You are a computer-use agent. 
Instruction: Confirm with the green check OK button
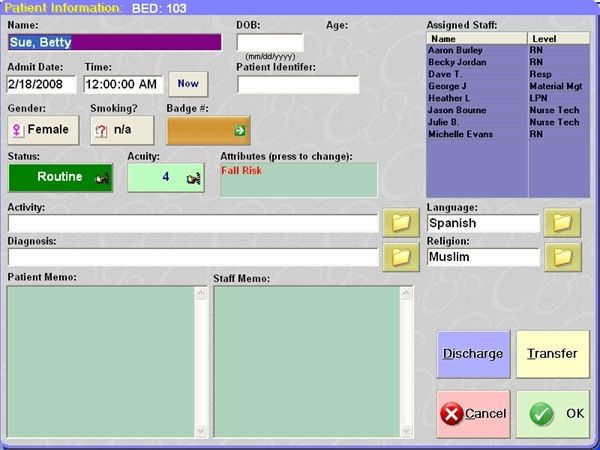(x=553, y=414)
